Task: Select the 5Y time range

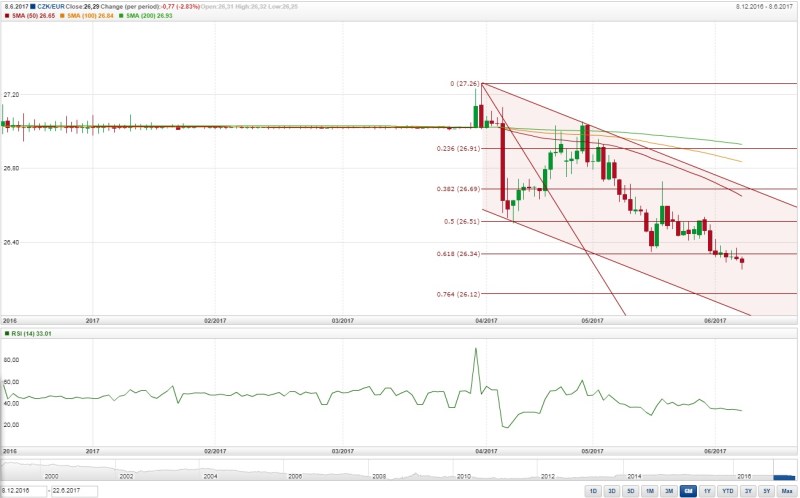Action: [x=766, y=491]
